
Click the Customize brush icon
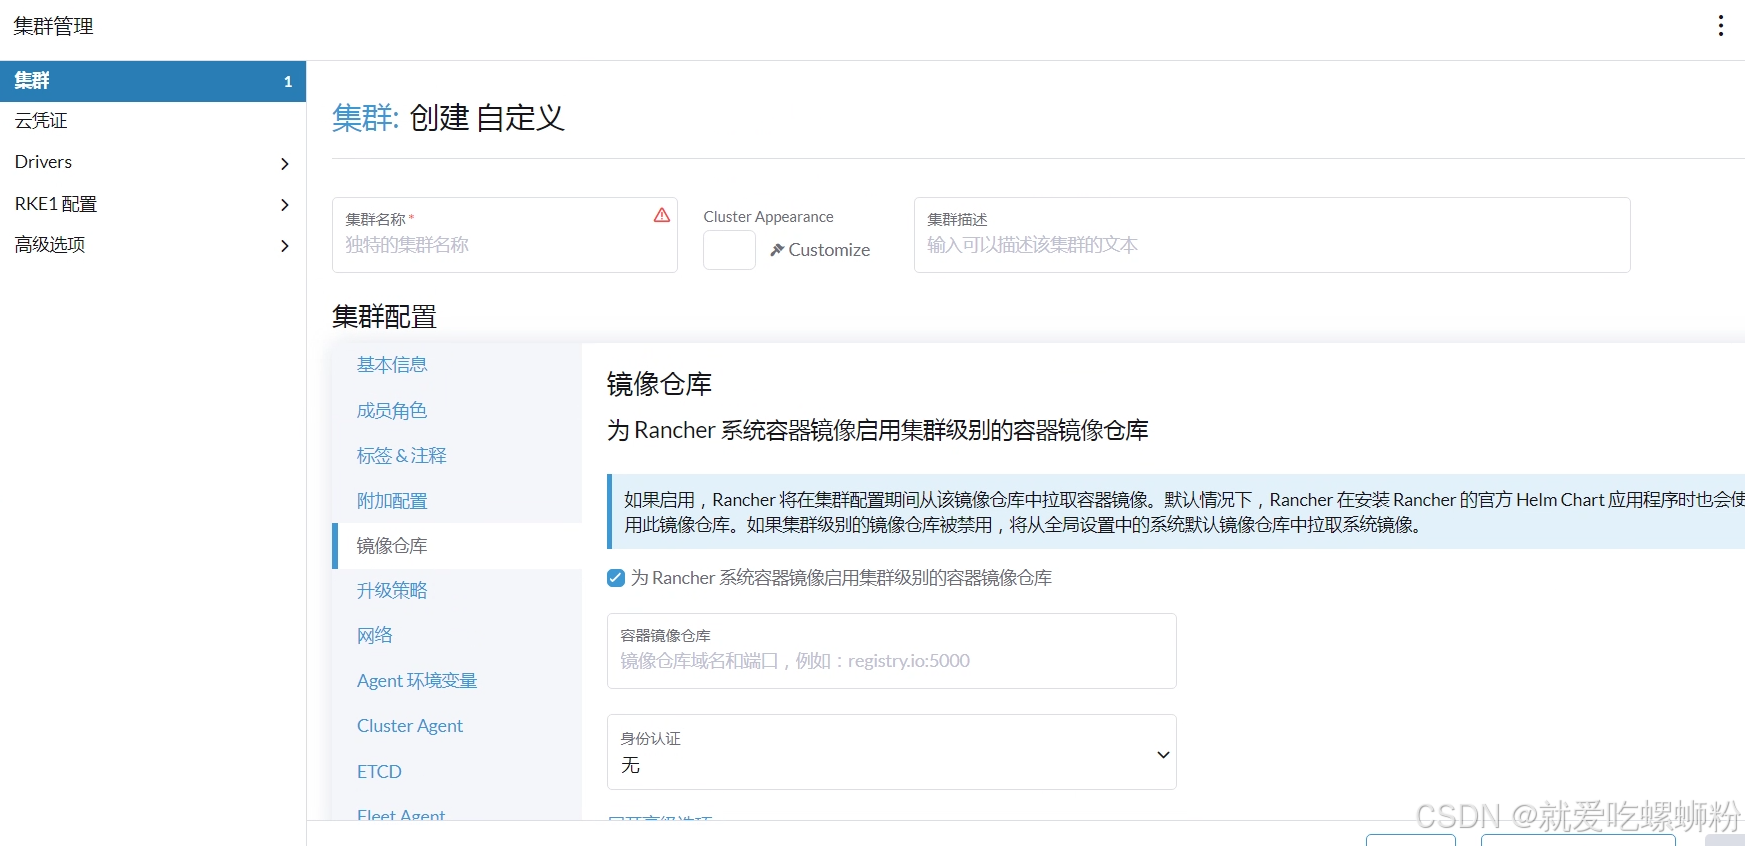tap(777, 250)
